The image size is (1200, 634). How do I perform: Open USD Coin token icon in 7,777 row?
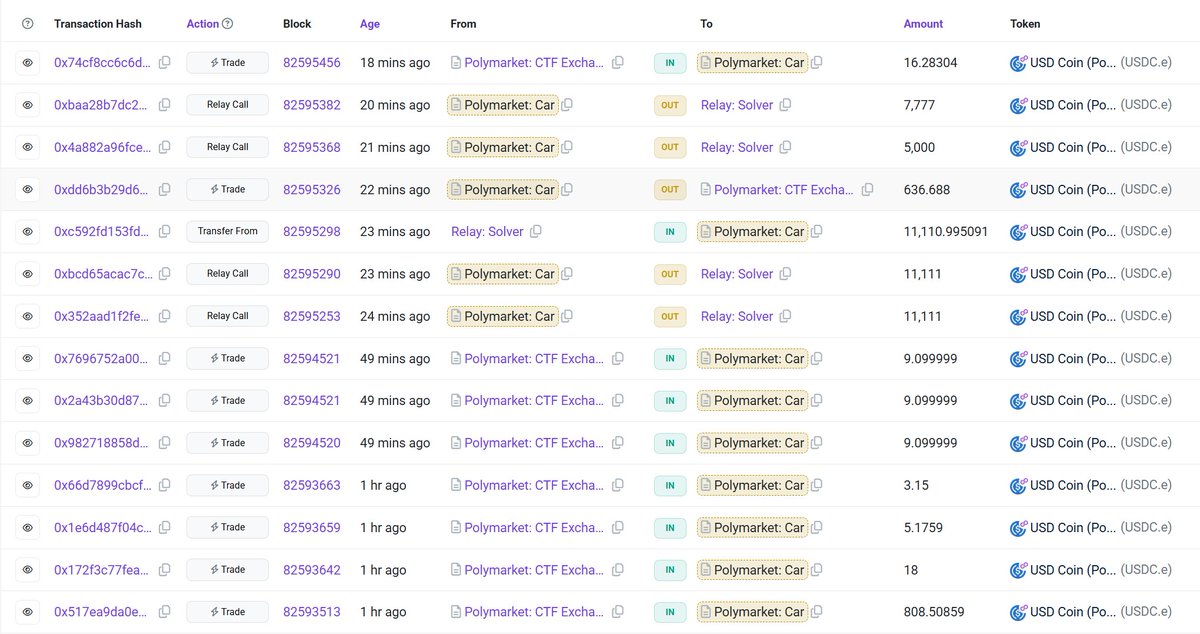[x=1019, y=105]
